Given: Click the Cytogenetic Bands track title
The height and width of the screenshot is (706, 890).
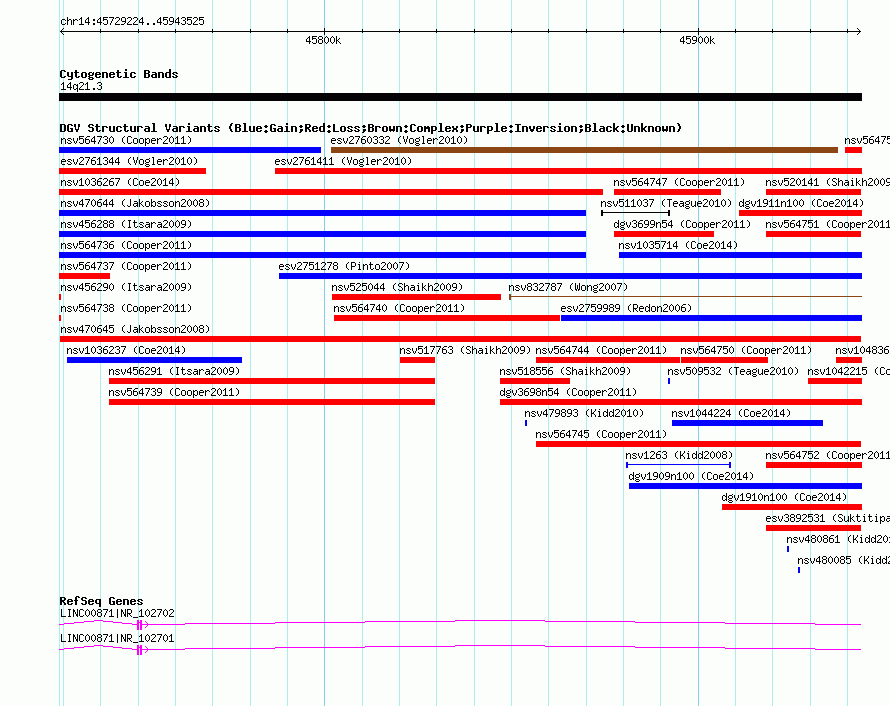Looking at the screenshot, I should tap(119, 74).
